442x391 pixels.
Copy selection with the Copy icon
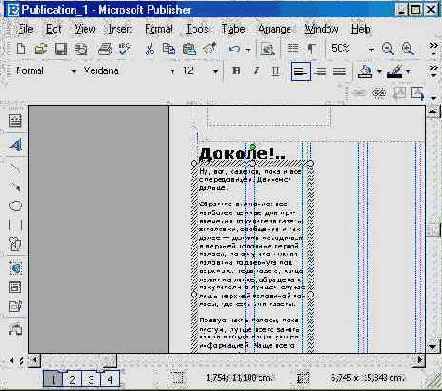click(x=169, y=49)
